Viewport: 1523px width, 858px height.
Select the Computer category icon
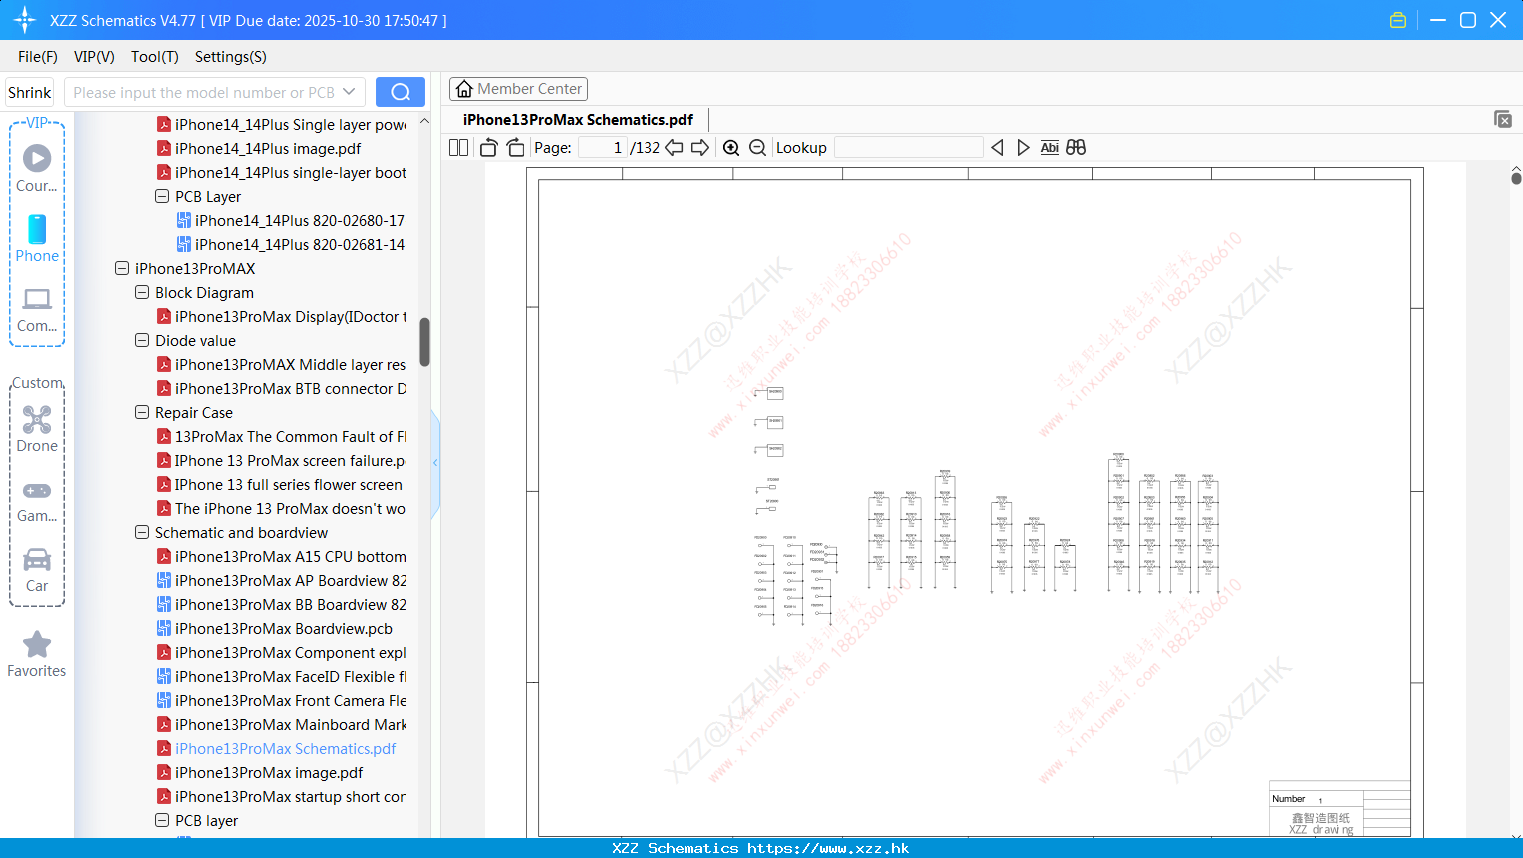(x=37, y=308)
